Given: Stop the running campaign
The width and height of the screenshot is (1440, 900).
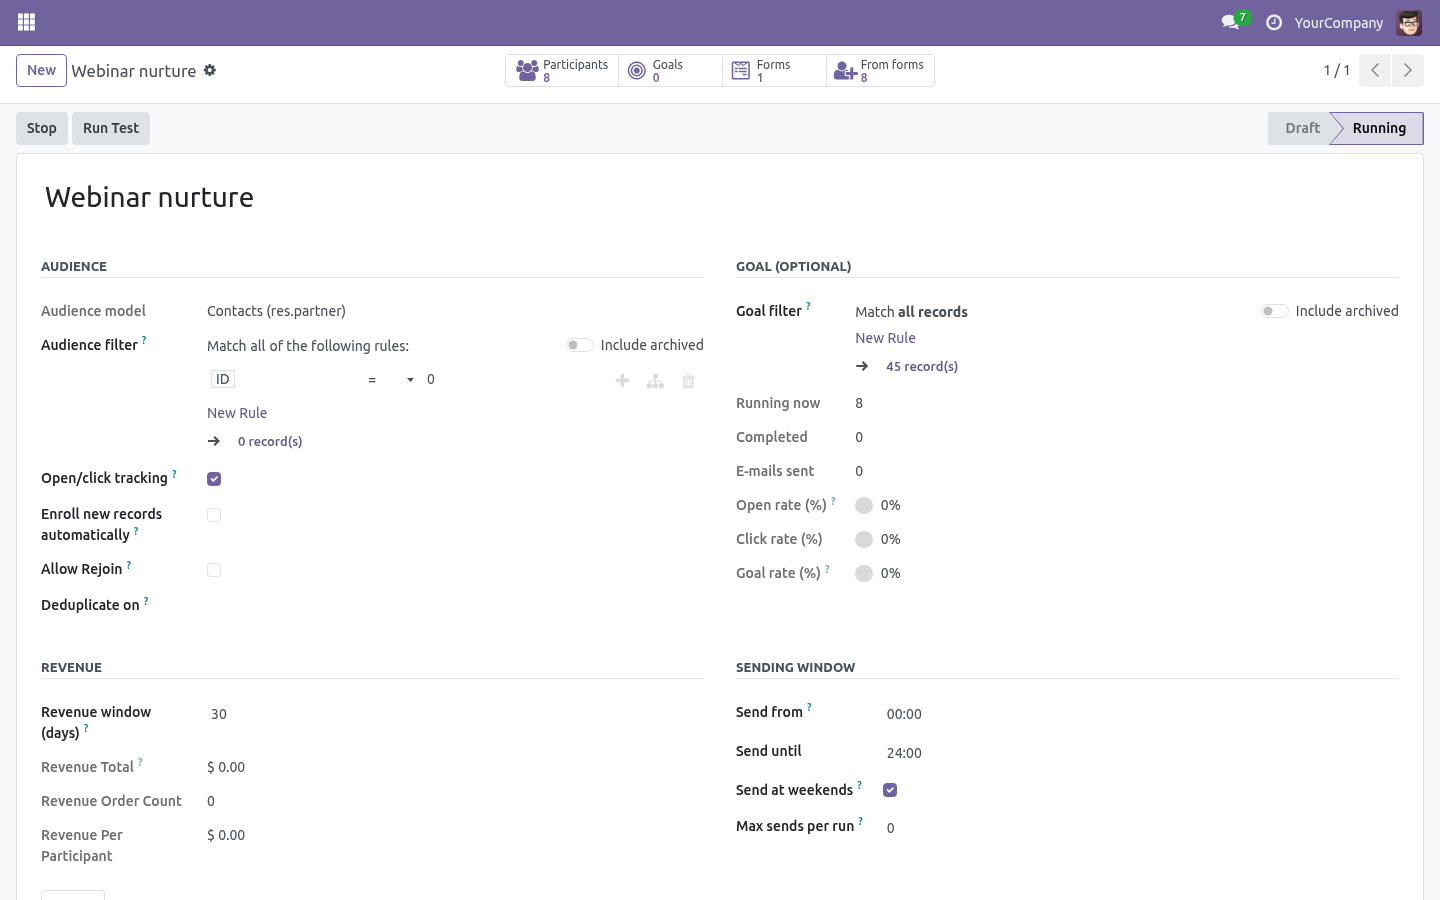Looking at the screenshot, I should (x=42, y=128).
